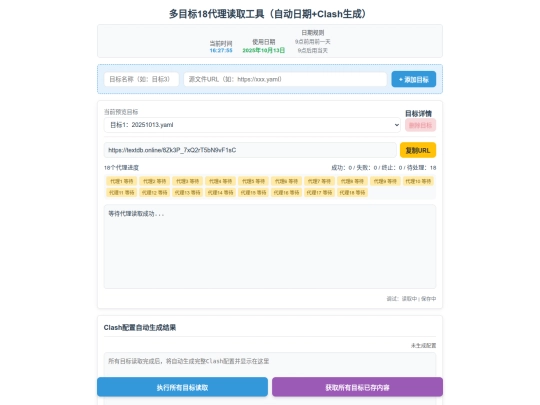Click the + 添加目标 button
The image size is (540, 405).
(414, 79)
